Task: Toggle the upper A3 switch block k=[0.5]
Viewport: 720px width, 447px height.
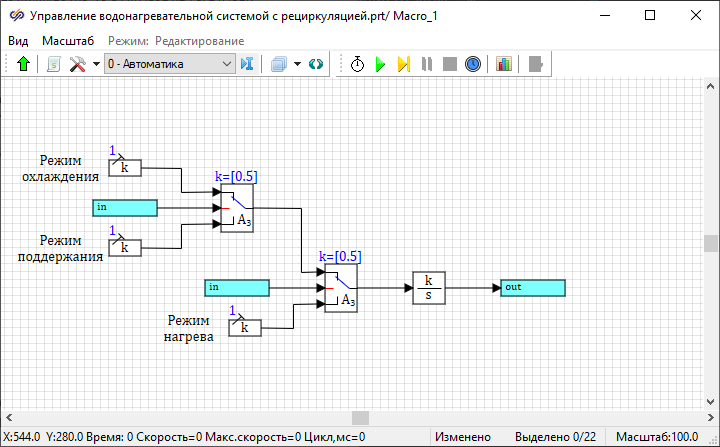Action: pos(237,208)
